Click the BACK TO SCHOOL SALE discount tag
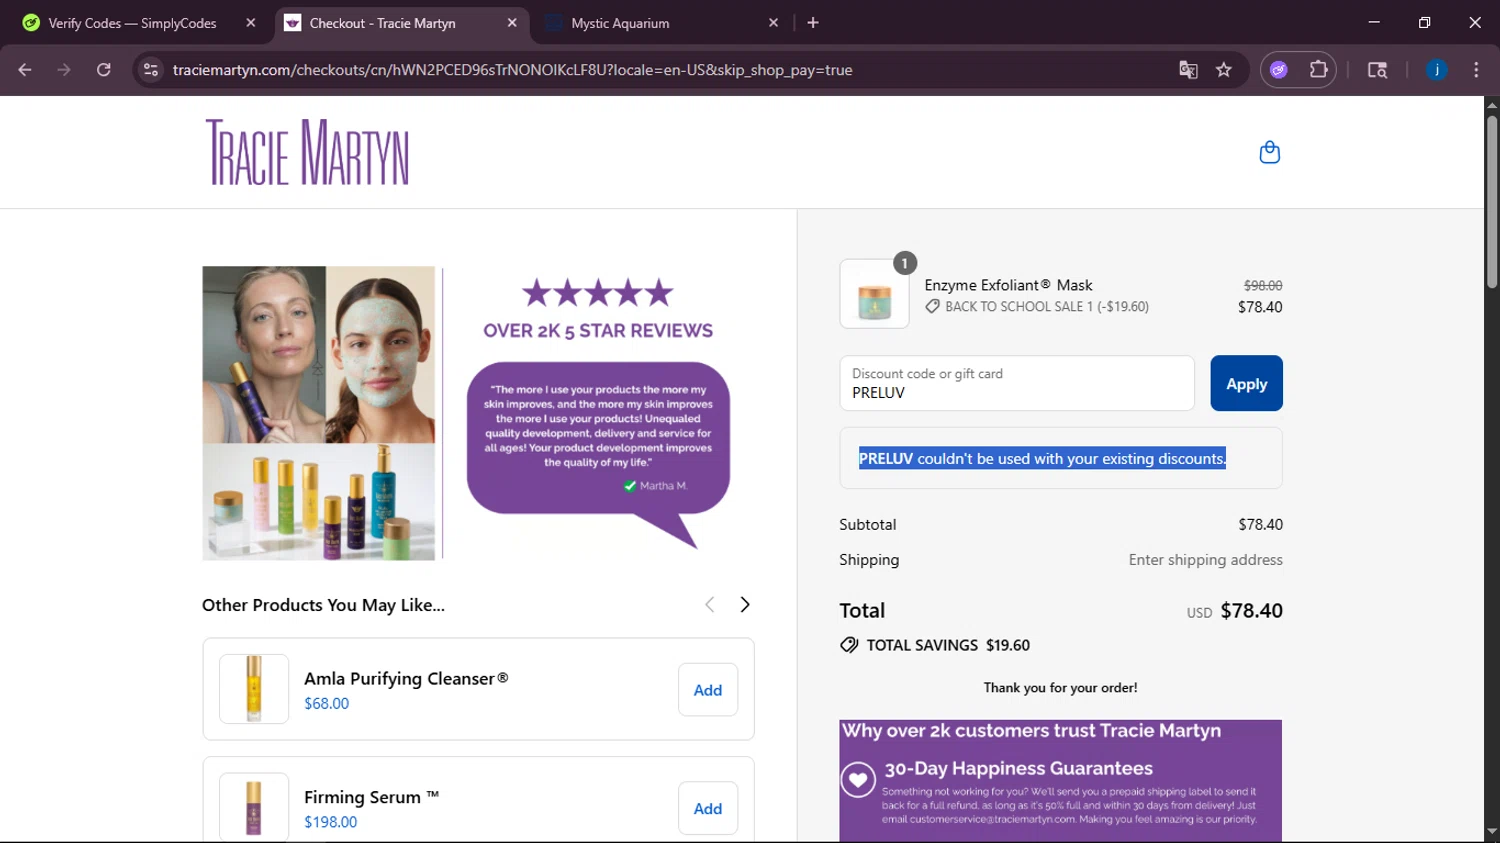 (x=1037, y=307)
